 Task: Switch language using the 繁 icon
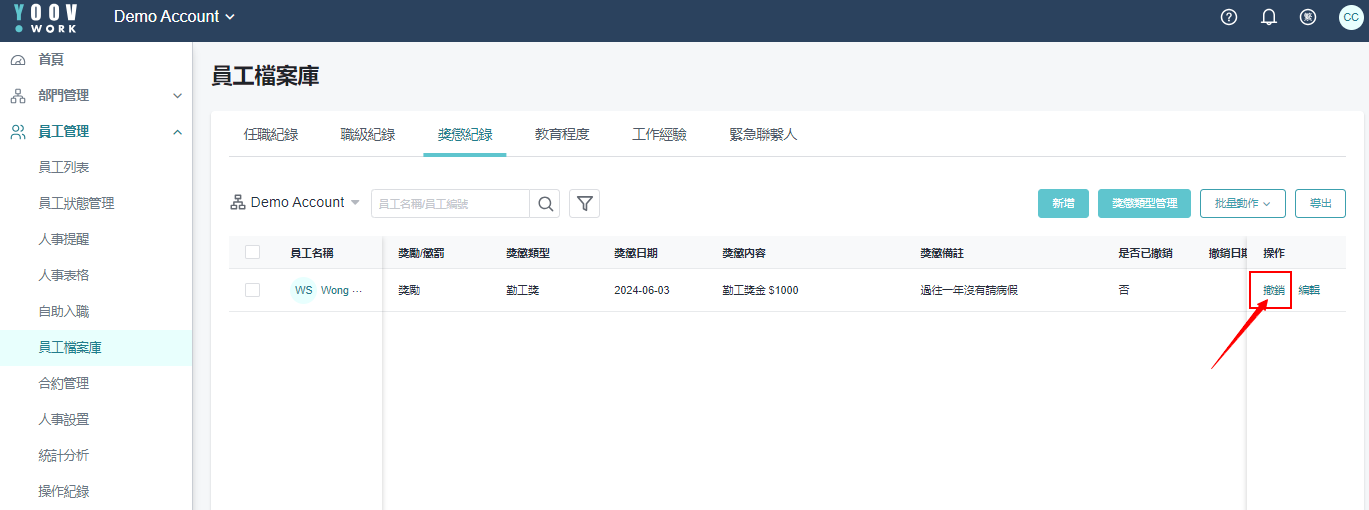tap(1307, 17)
